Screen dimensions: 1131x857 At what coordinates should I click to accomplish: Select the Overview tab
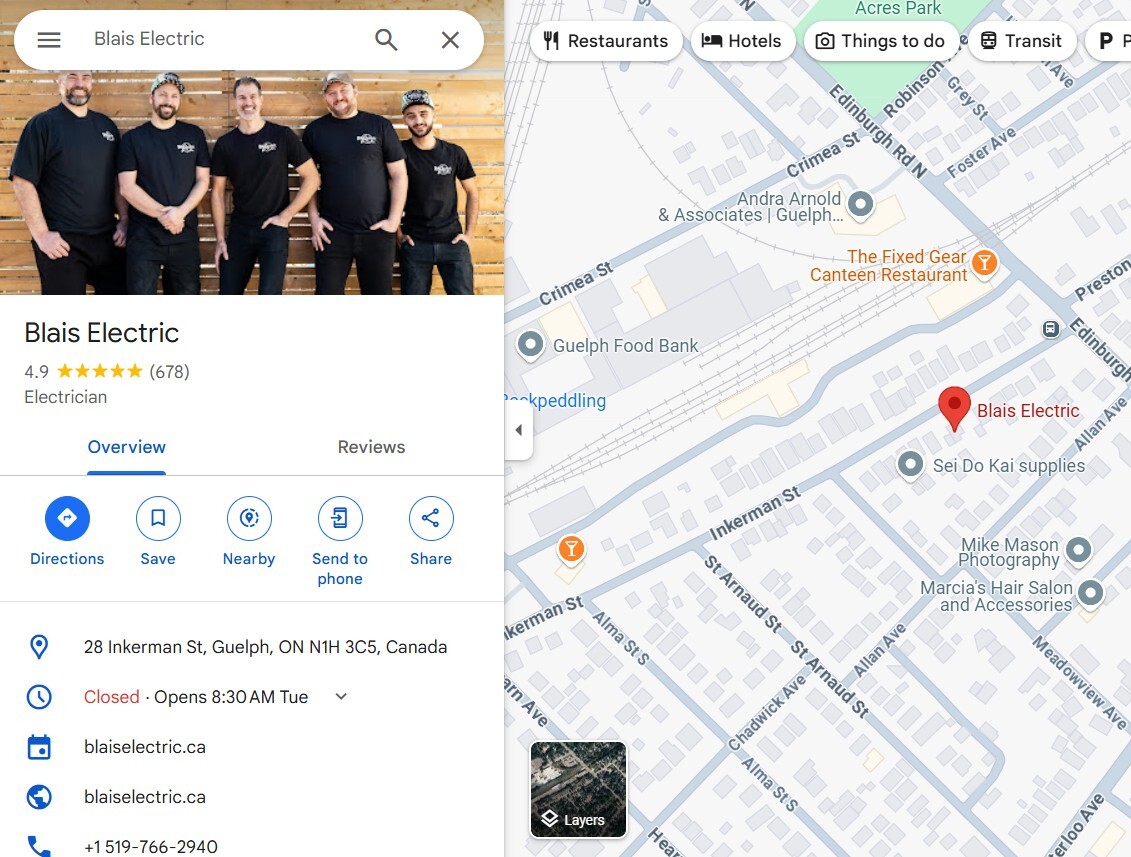coord(126,447)
